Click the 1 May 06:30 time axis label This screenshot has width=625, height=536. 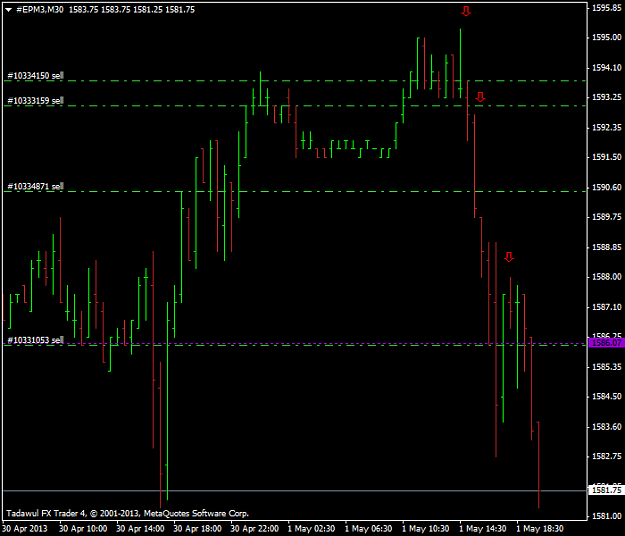click(x=368, y=529)
